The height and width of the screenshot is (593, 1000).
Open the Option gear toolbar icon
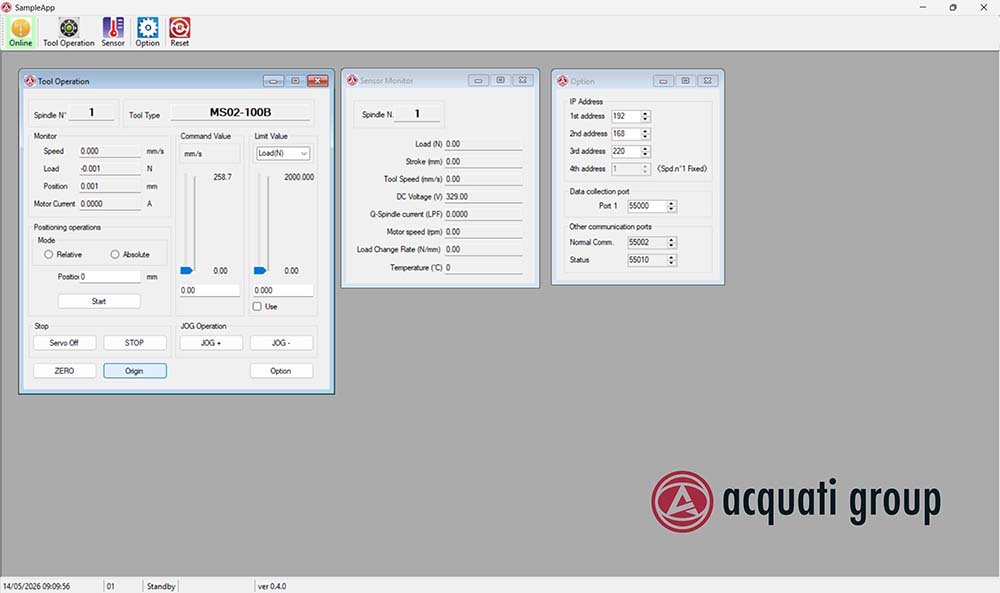click(x=147, y=32)
